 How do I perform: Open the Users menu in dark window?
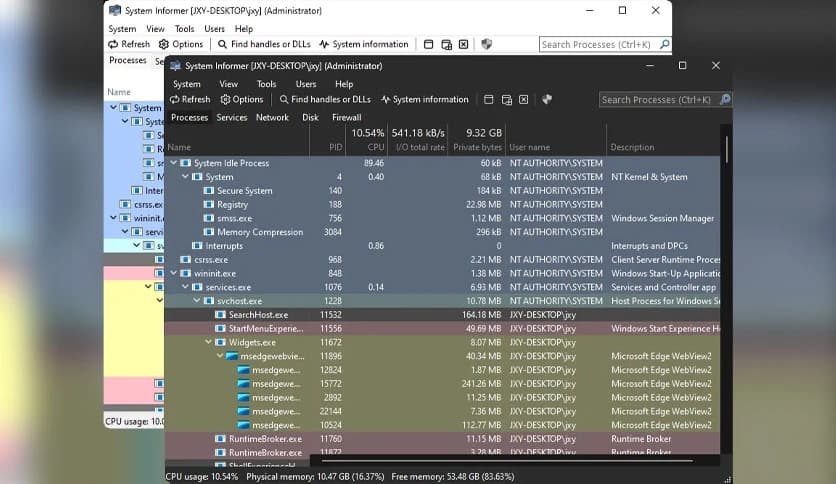[x=306, y=84]
